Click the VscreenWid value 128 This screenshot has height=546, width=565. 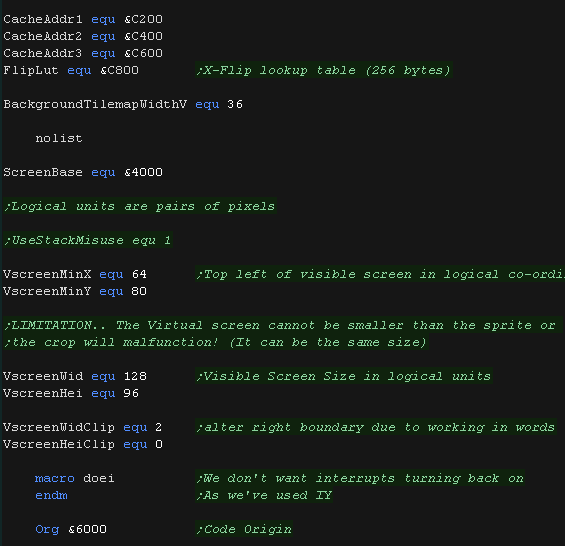click(x=135, y=376)
